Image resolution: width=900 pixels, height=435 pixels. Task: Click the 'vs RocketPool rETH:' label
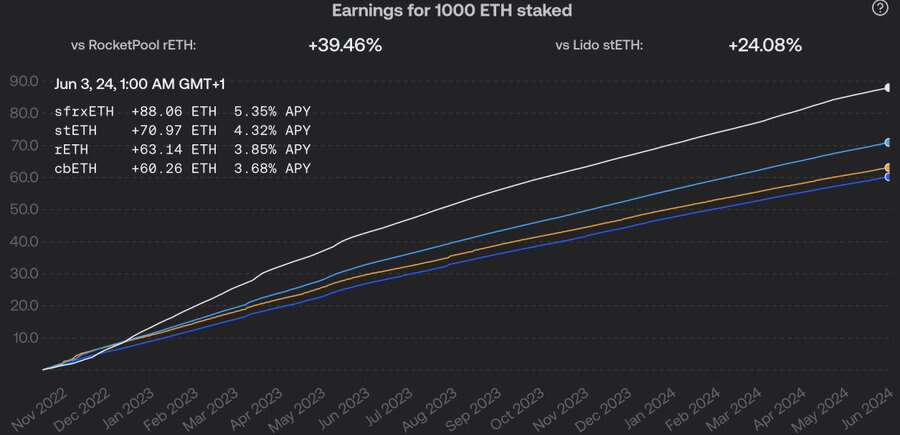coord(134,46)
